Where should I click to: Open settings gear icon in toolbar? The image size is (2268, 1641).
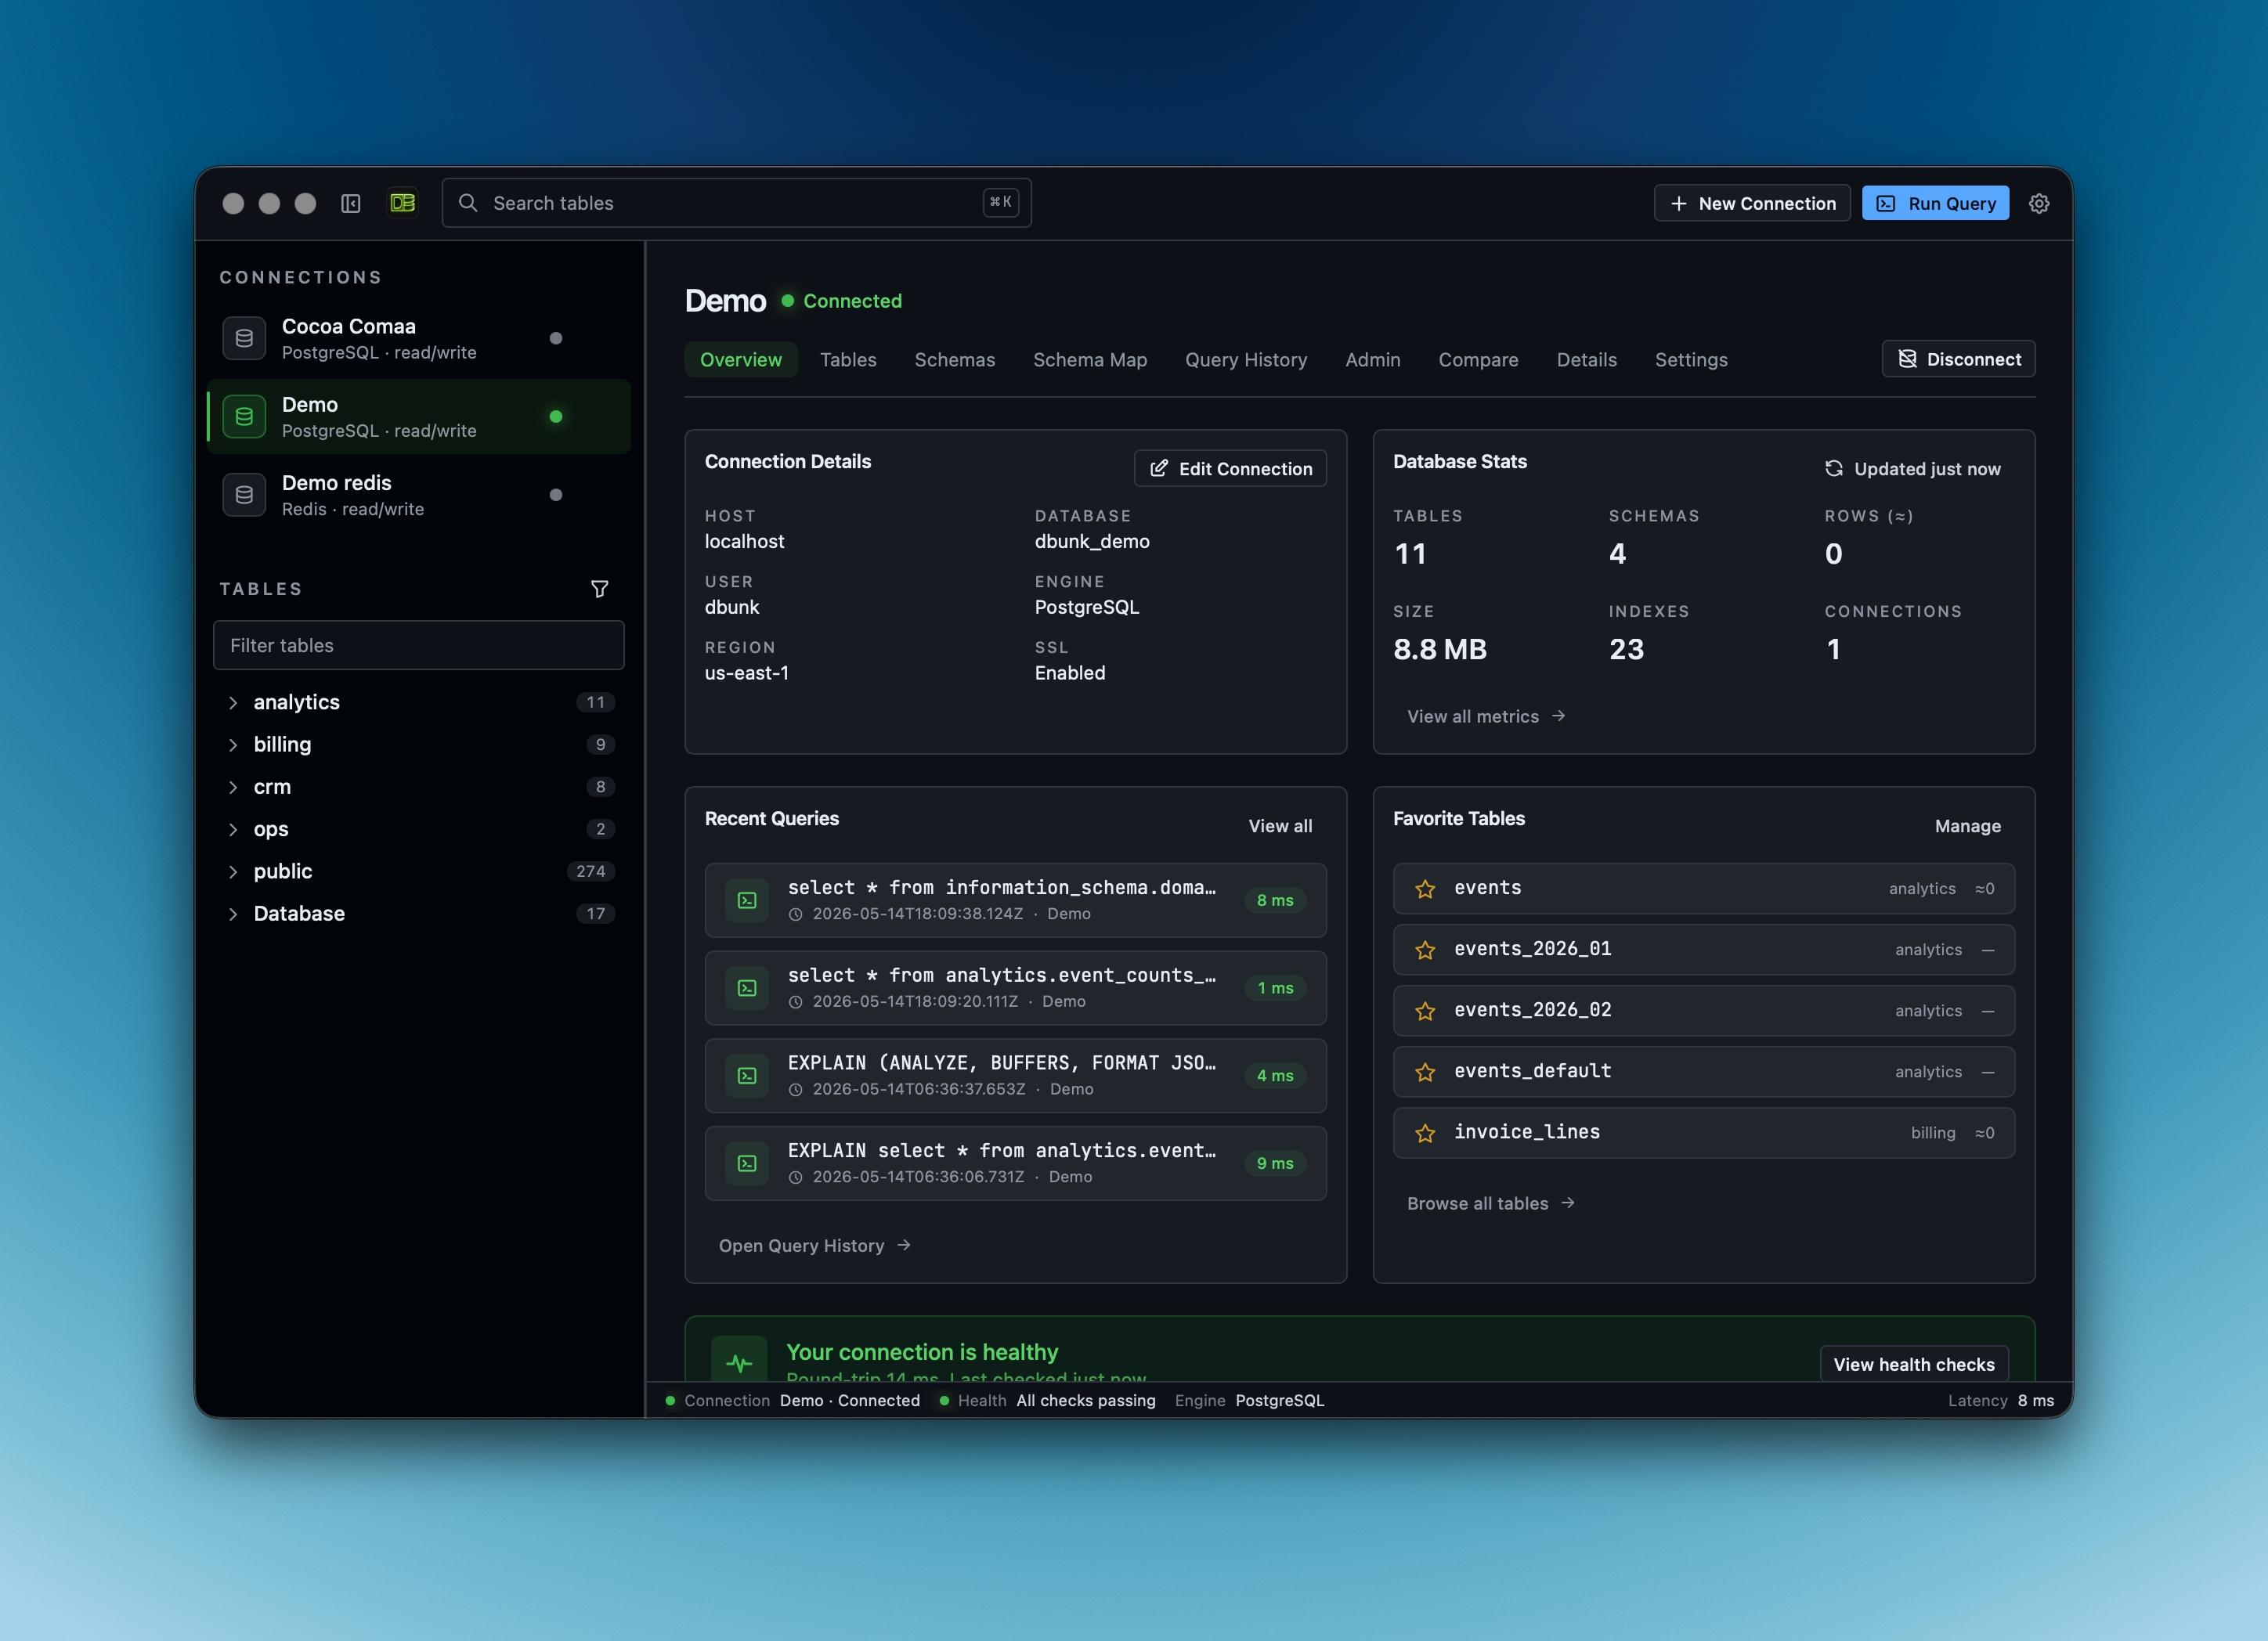click(x=2039, y=203)
